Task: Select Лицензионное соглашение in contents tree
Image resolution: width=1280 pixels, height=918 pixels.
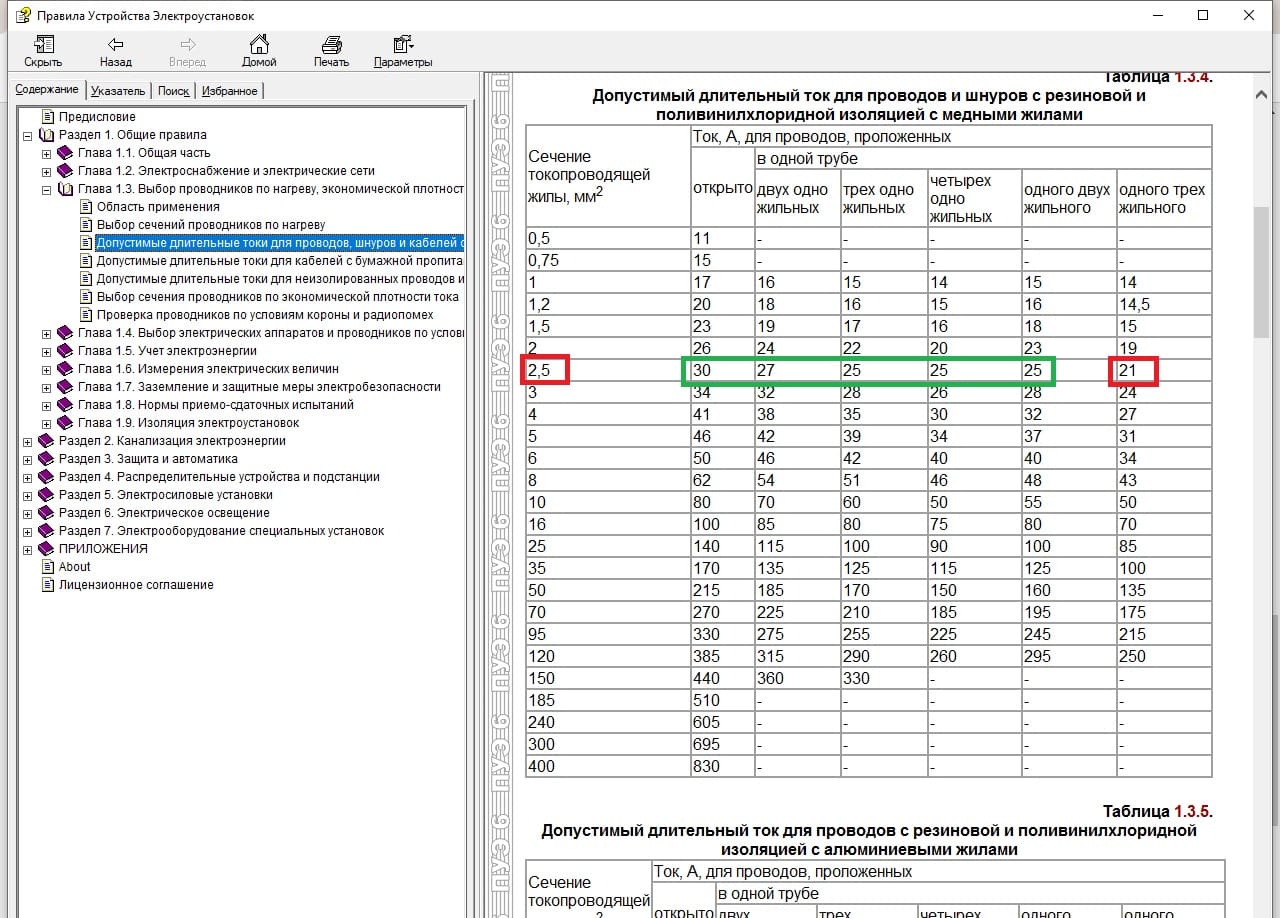Action: click(136, 585)
